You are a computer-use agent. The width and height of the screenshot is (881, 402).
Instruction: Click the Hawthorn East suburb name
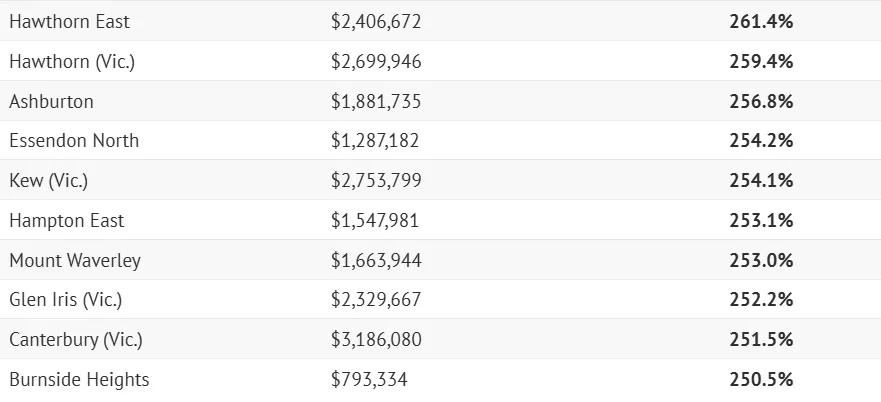[x=69, y=21]
